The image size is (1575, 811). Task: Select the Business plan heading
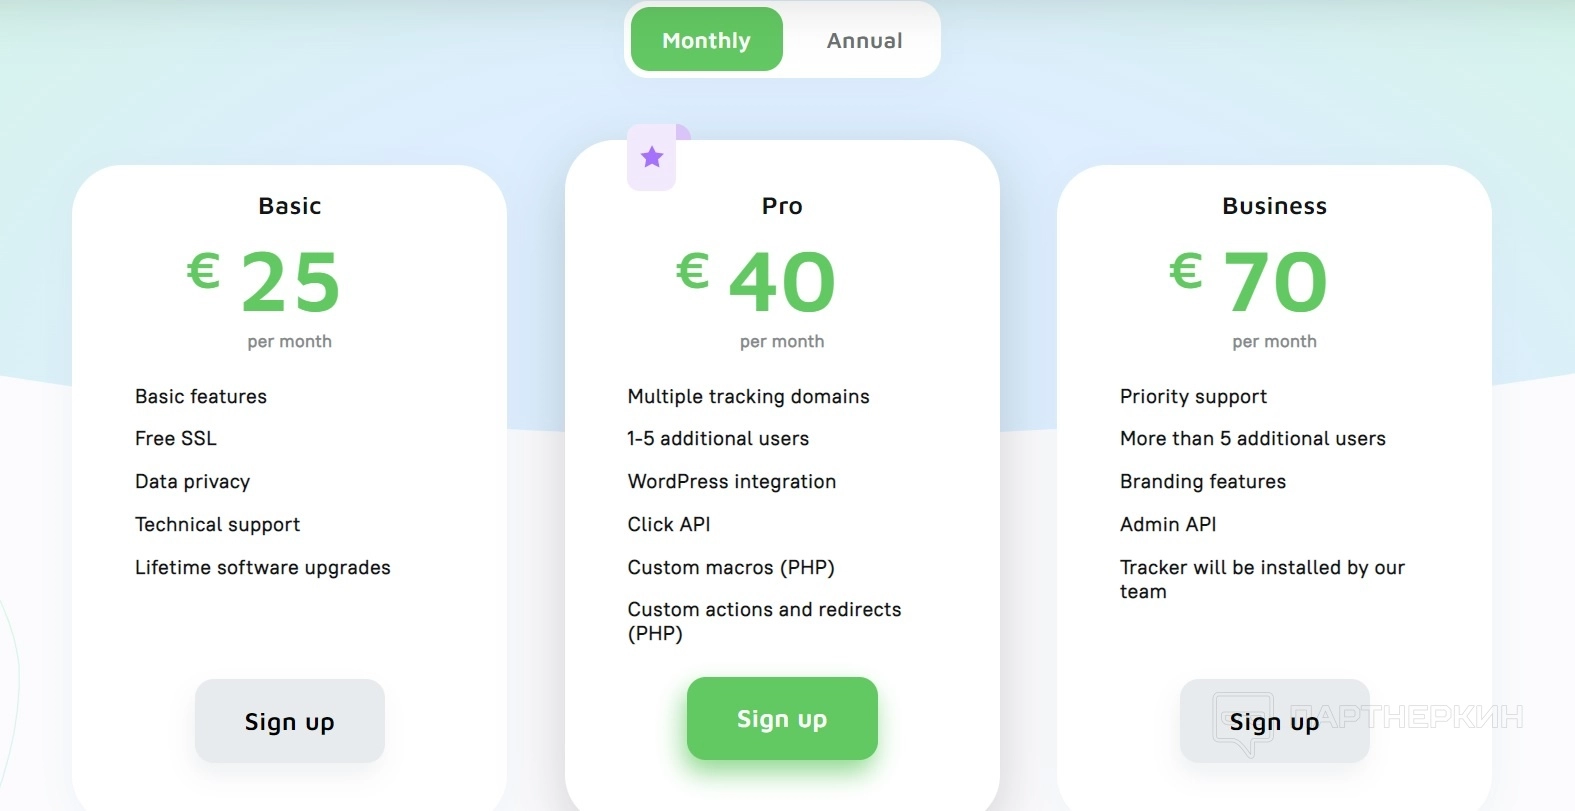(1274, 206)
